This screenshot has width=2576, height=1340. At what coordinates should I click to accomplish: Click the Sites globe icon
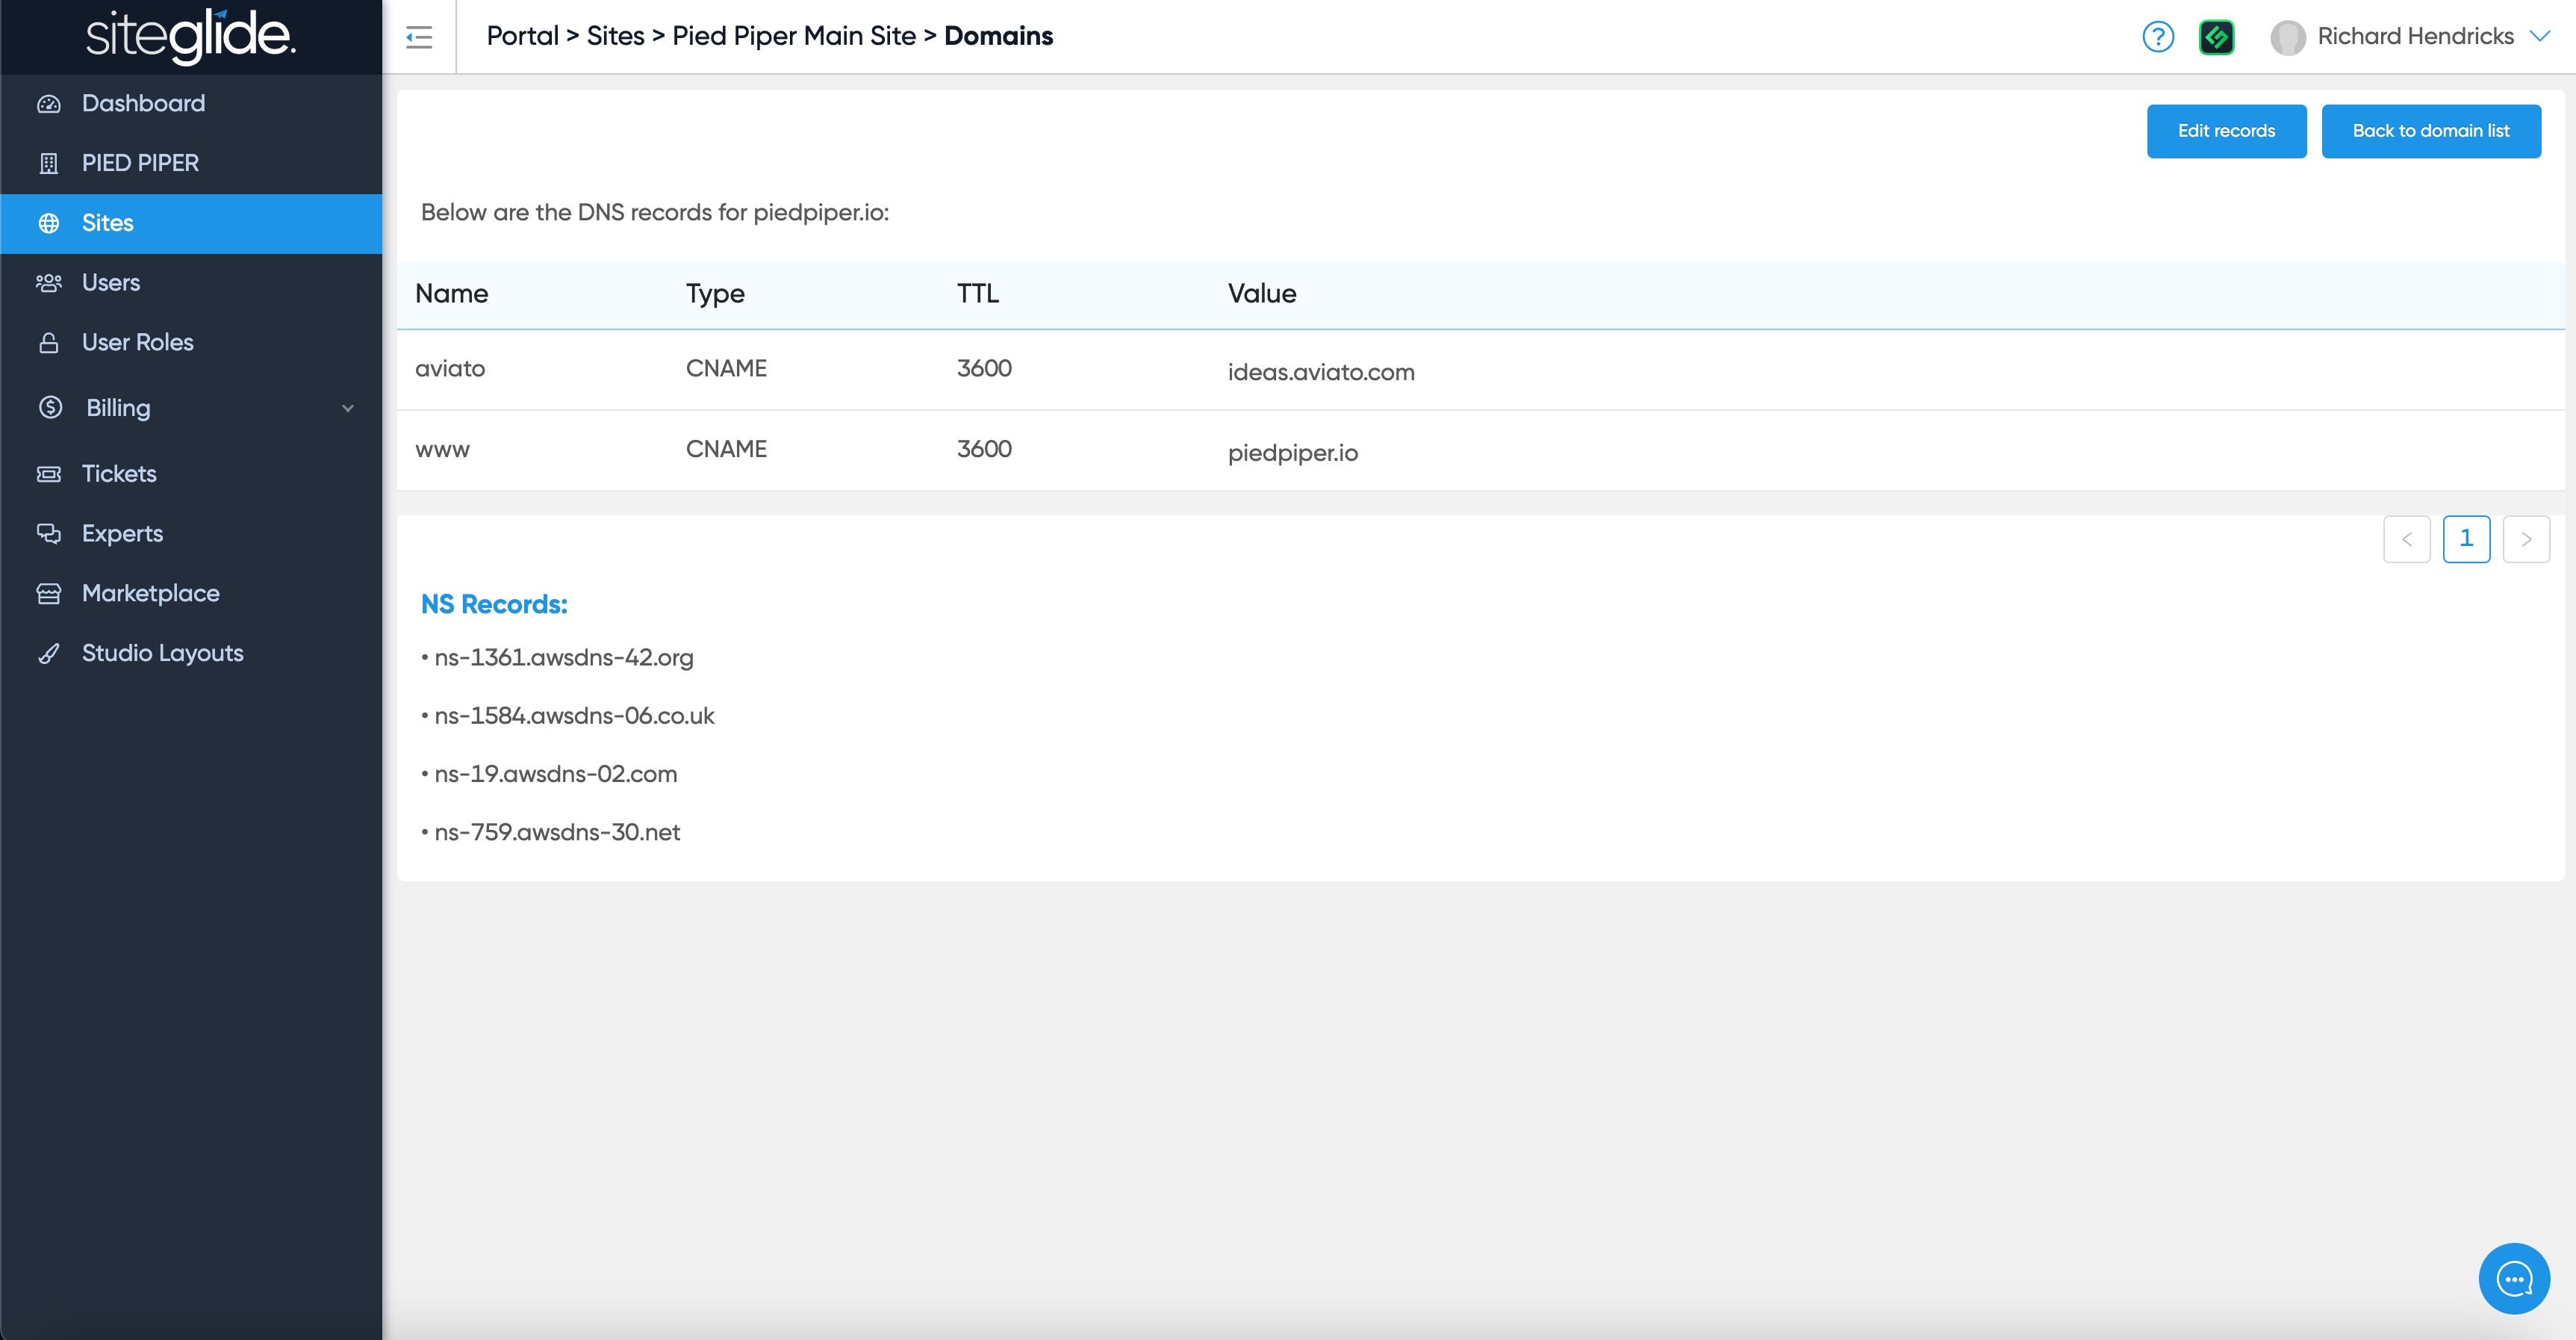point(49,223)
